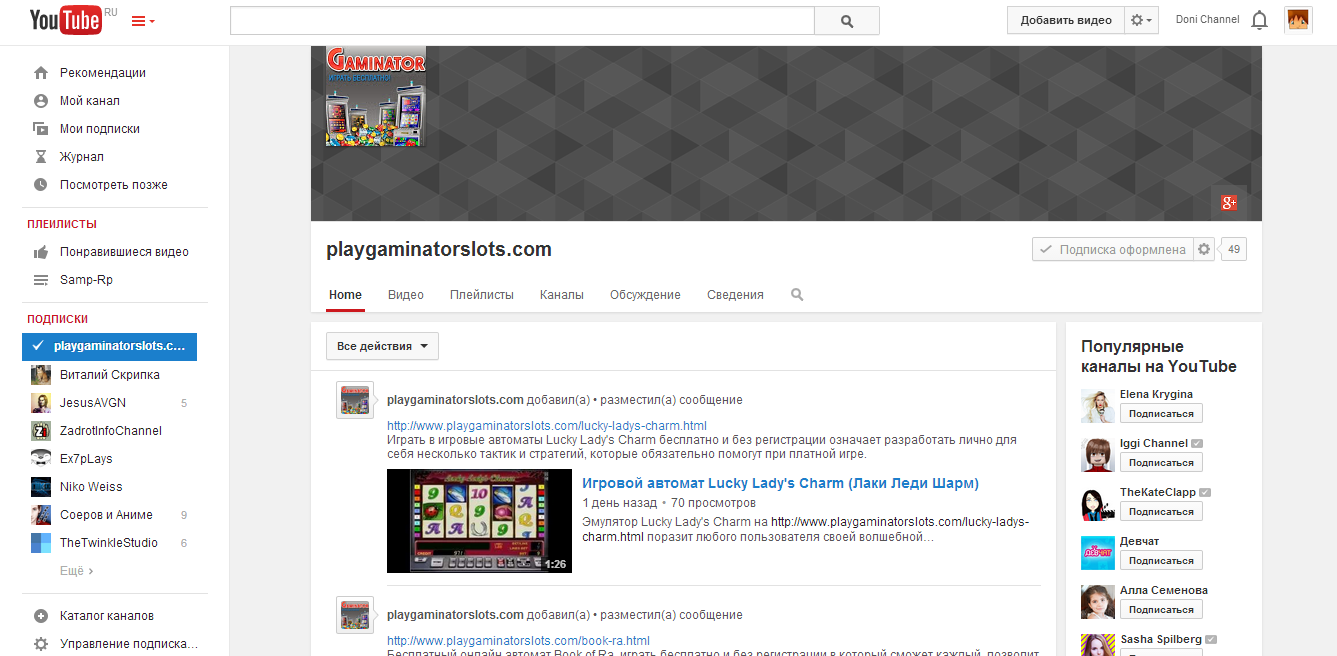Switch to the Сведения tab
Viewport: 1337px width, 656px height.
[x=735, y=295]
